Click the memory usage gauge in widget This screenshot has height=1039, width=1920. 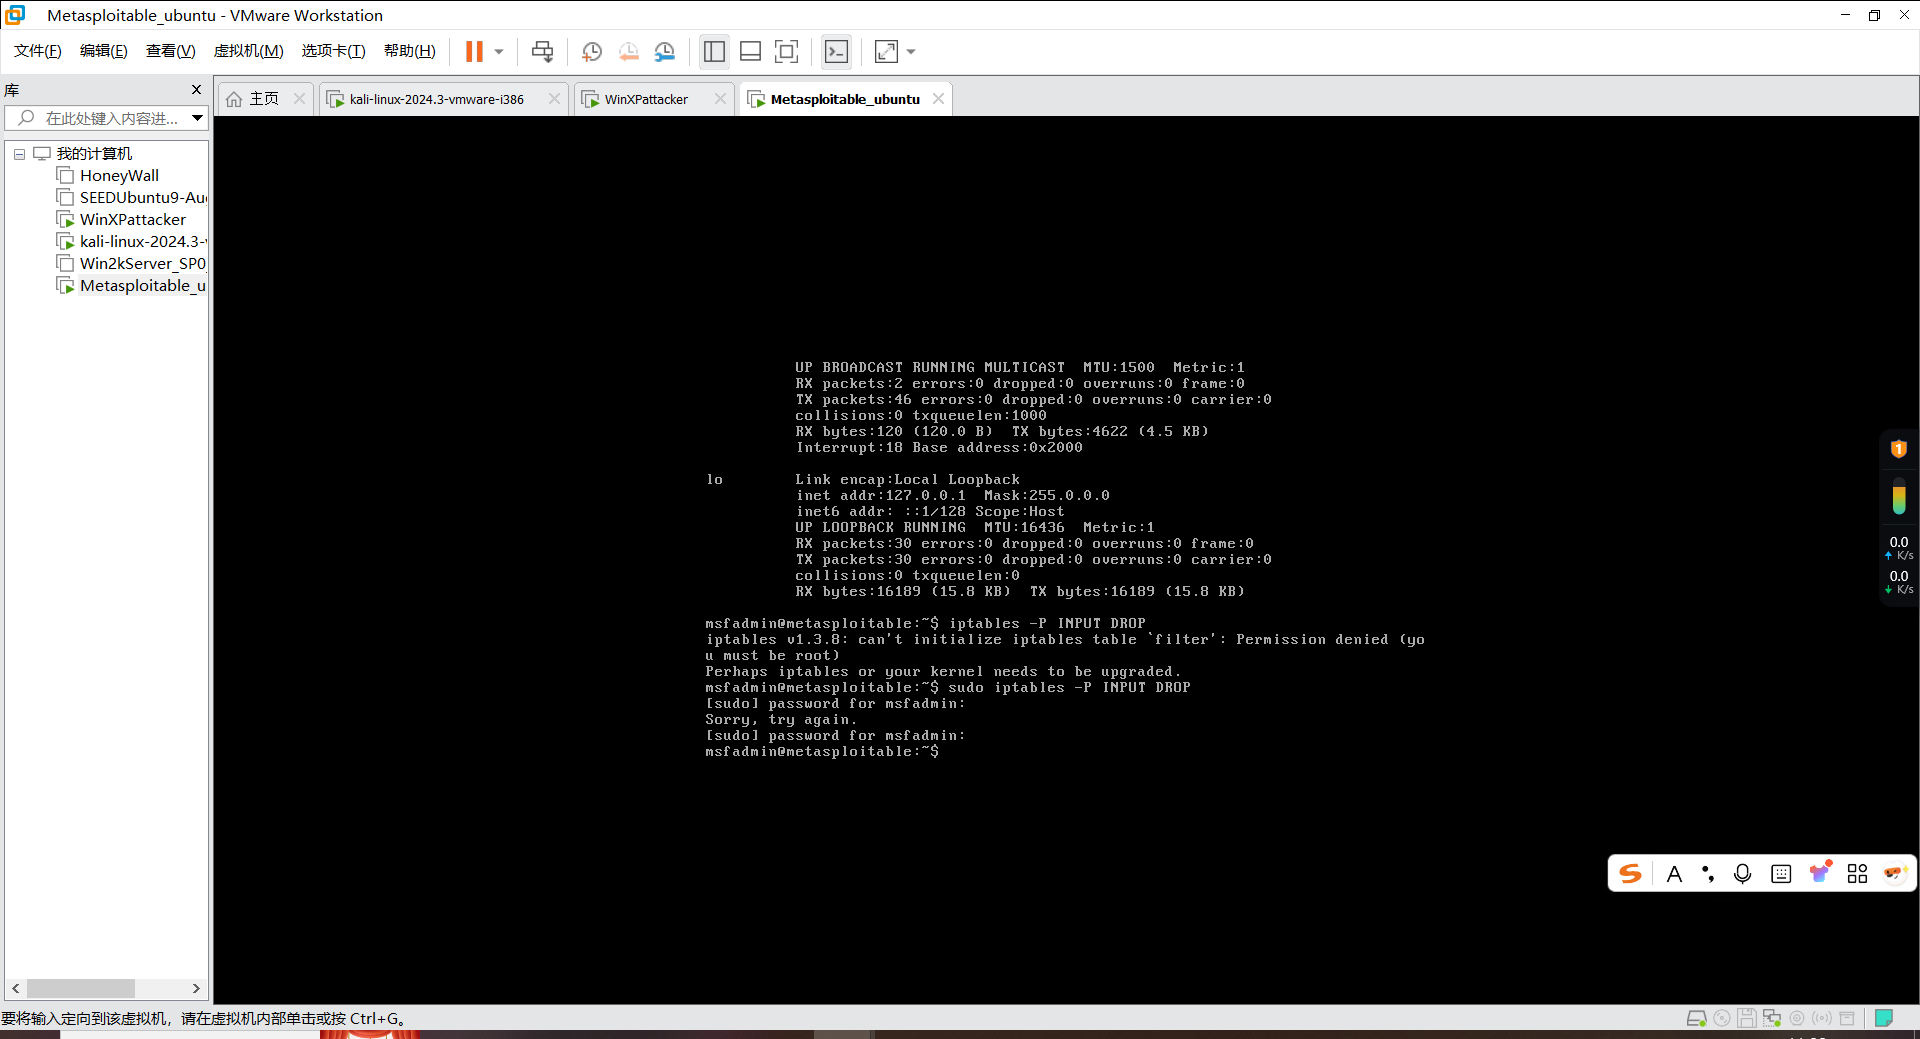click(1899, 496)
